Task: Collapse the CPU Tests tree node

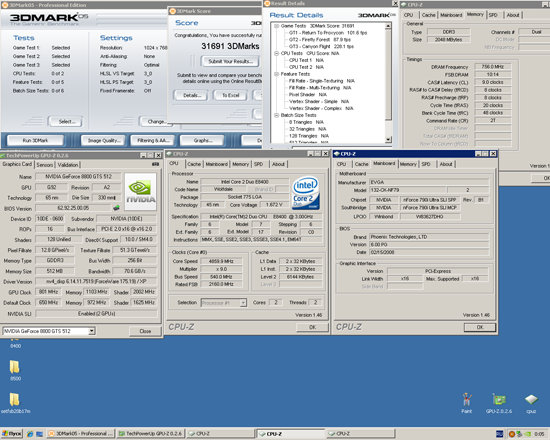Action: pos(276,53)
